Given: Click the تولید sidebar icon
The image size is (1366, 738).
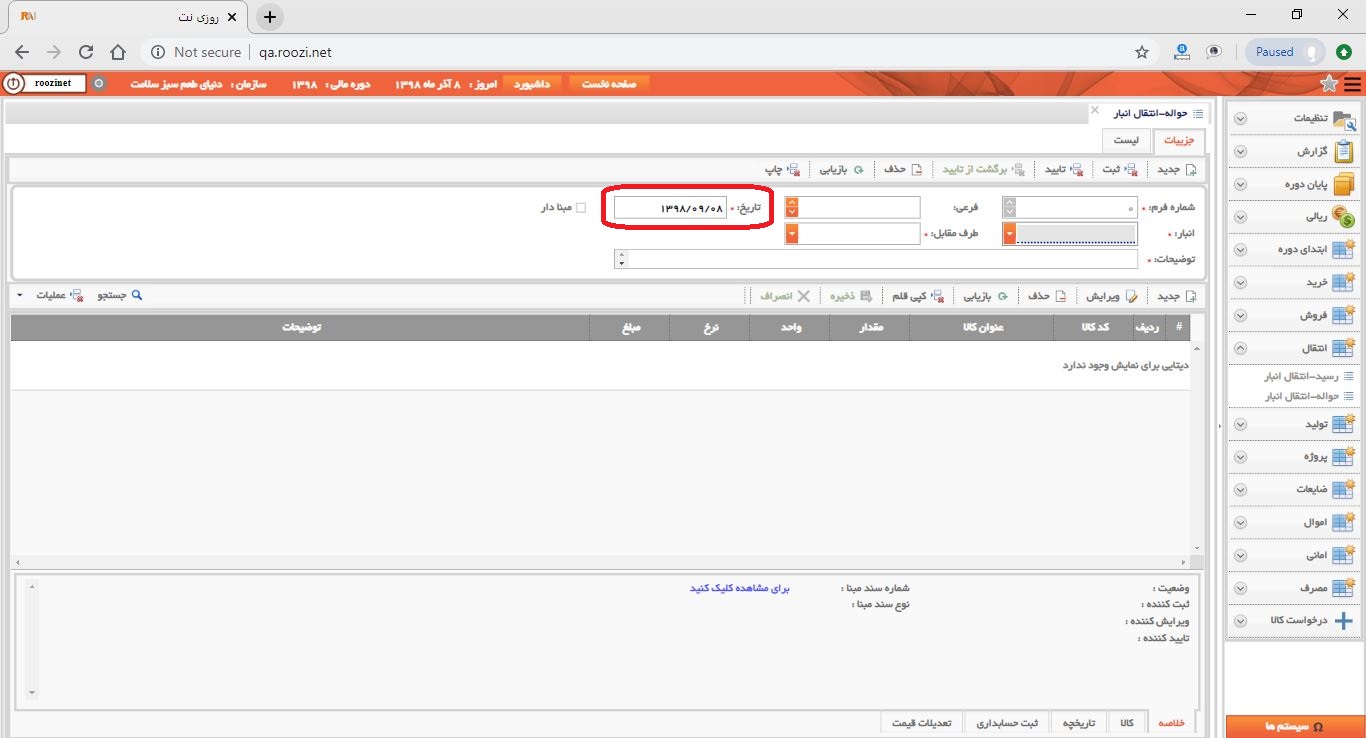Looking at the screenshot, I should pyautogui.click(x=1344, y=424).
